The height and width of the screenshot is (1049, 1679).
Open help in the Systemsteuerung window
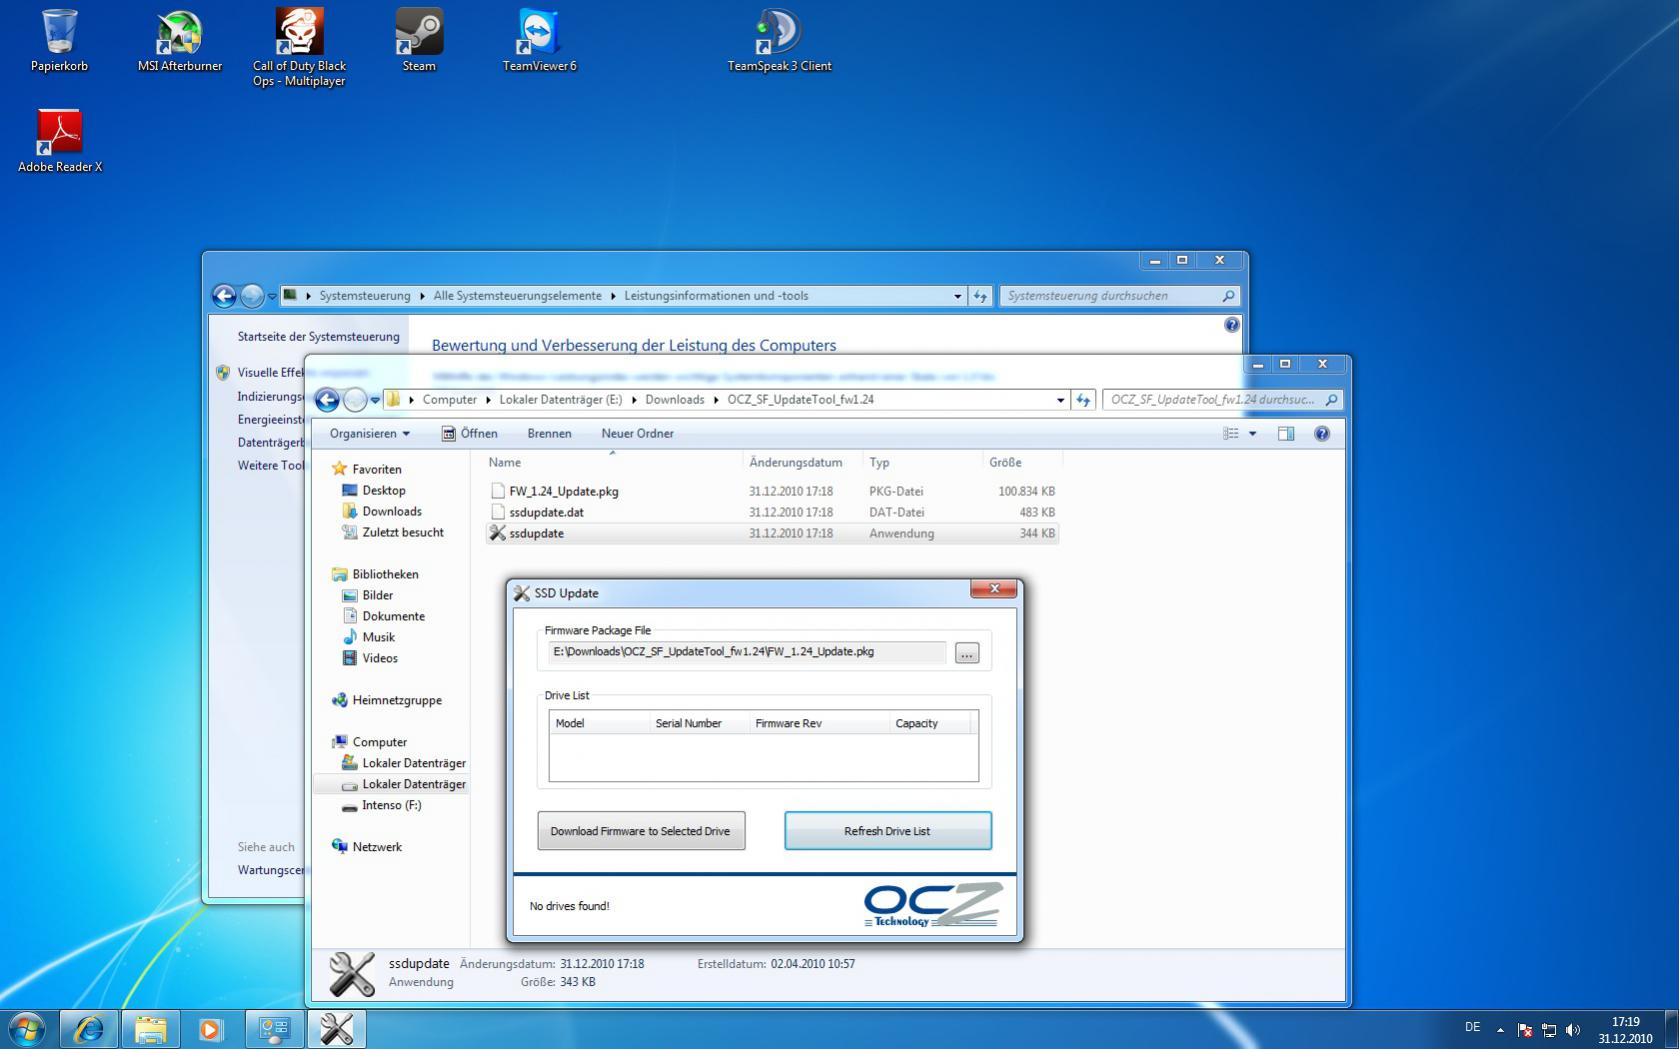1232,325
